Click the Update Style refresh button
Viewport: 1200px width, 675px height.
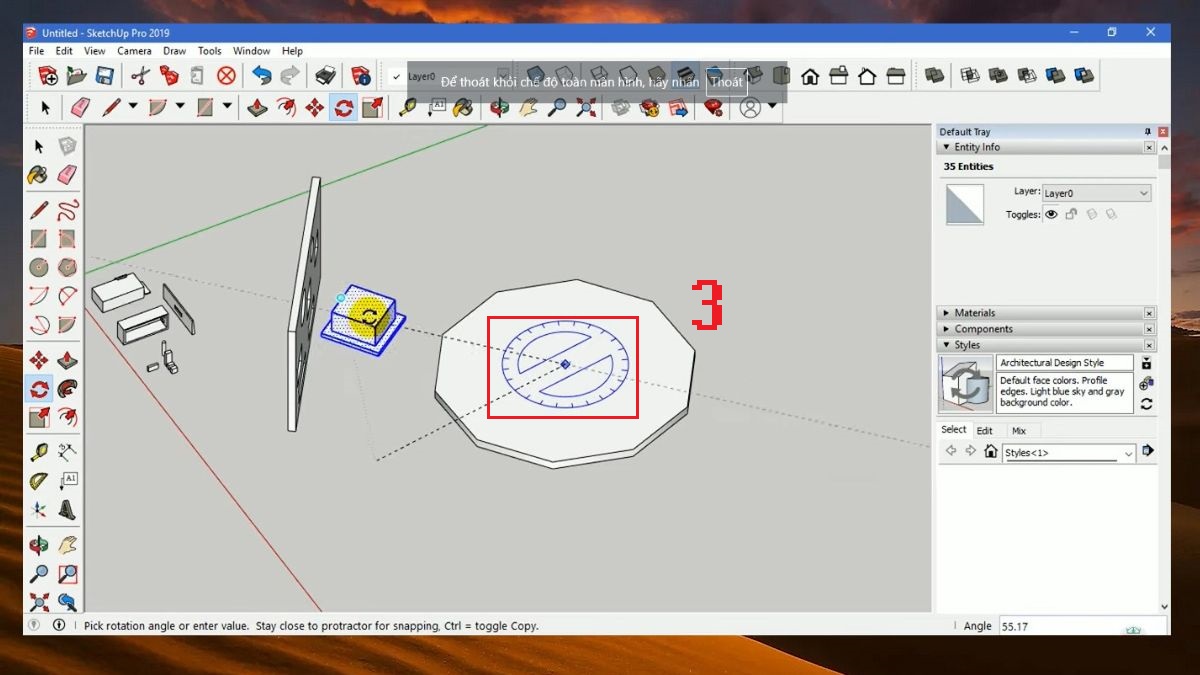click(1146, 404)
